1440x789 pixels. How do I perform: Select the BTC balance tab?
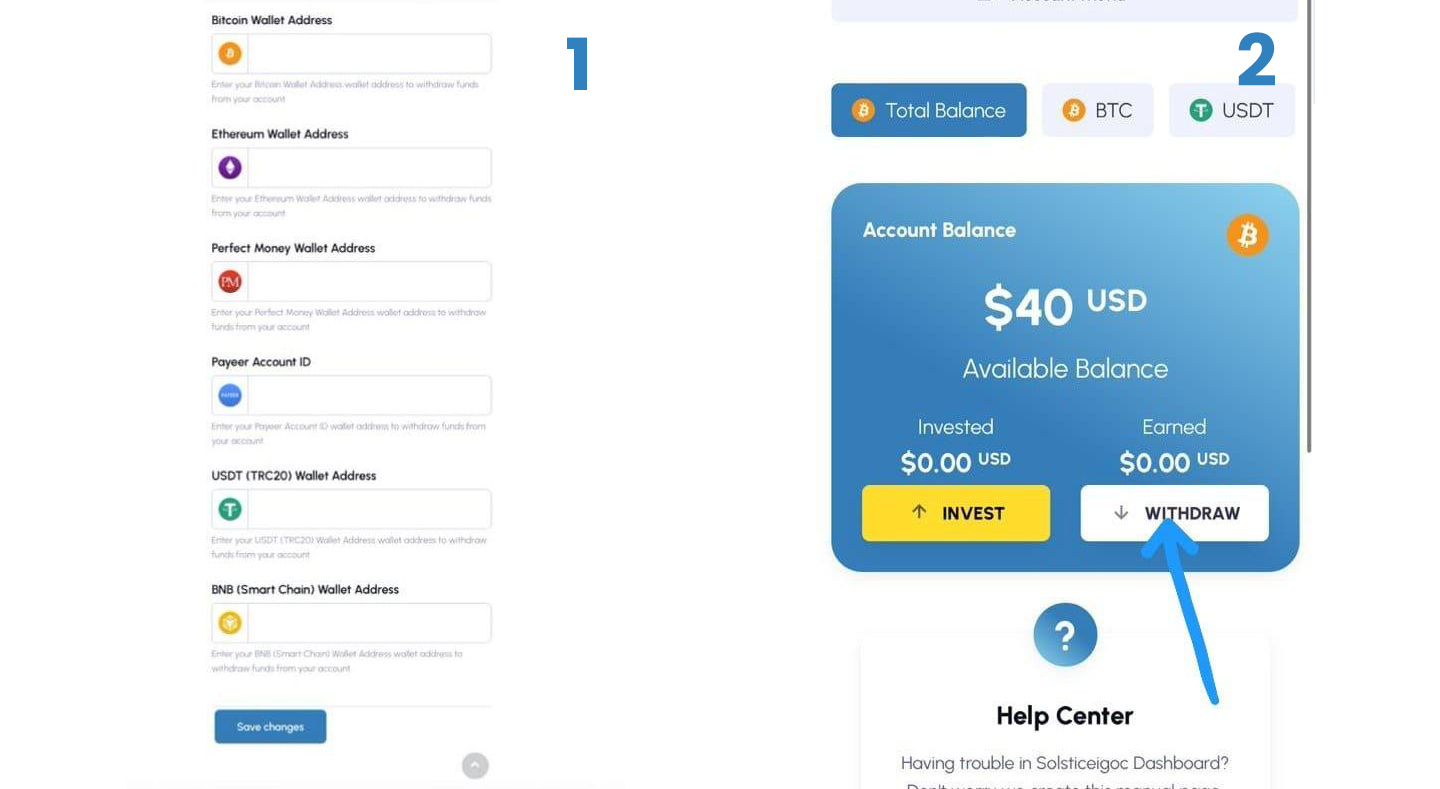tap(1097, 110)
